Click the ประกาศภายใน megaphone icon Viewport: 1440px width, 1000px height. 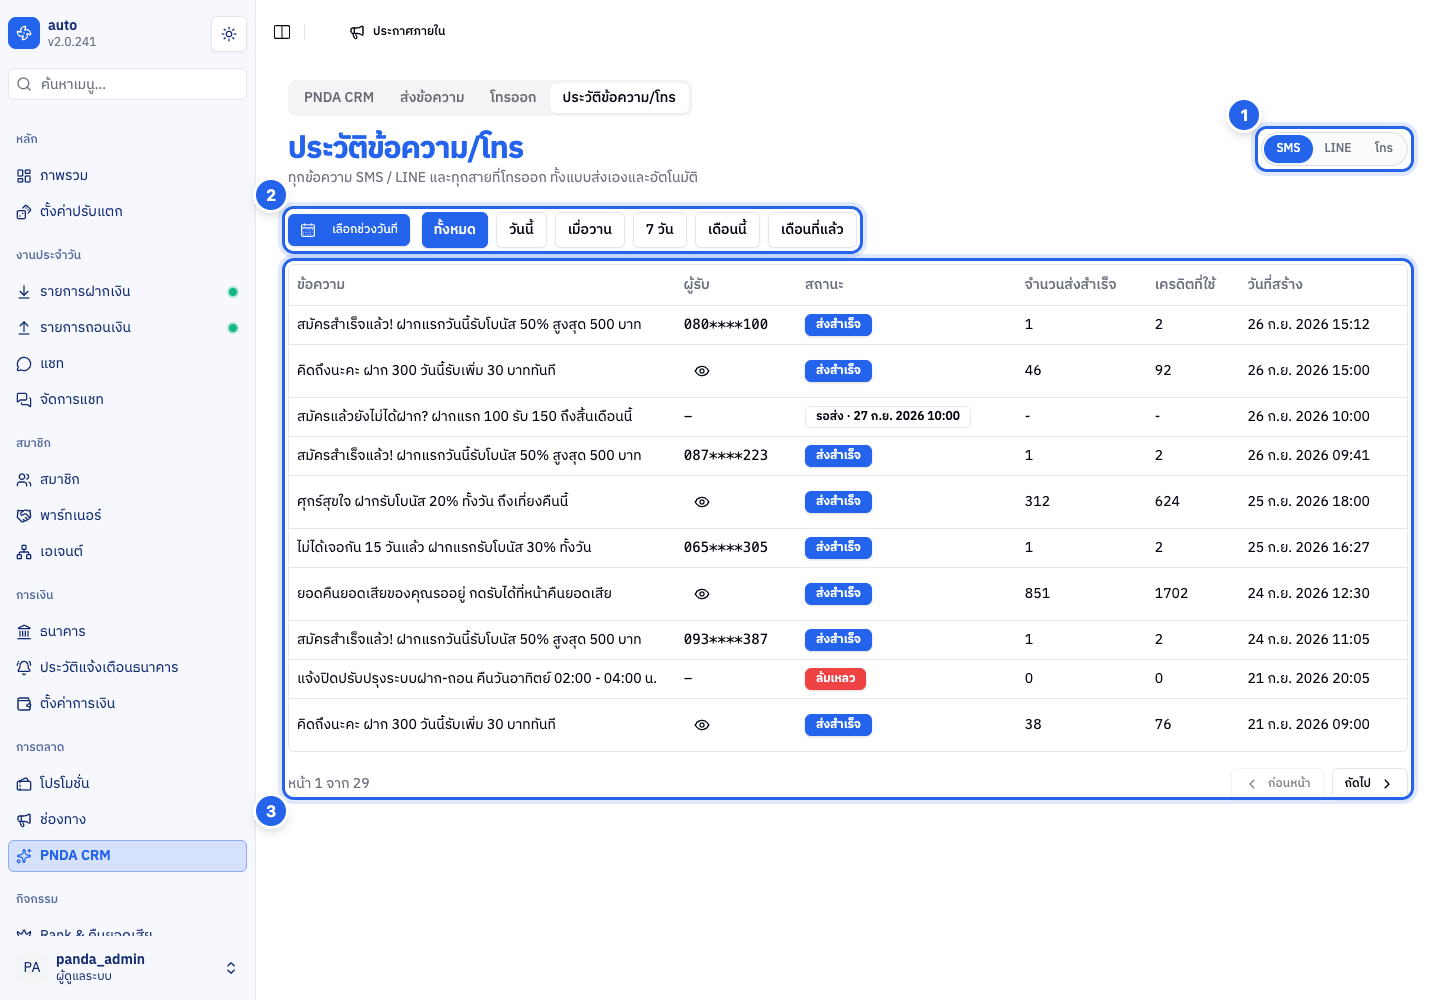[357, 32]
